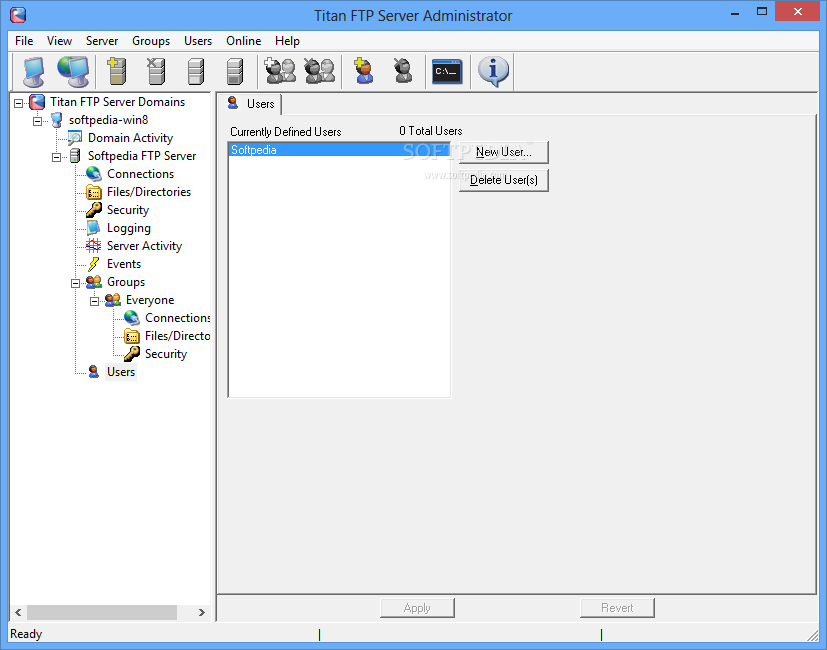Collapse the Everyone group node
The image size is (827, 650).
tap(94, 301)
